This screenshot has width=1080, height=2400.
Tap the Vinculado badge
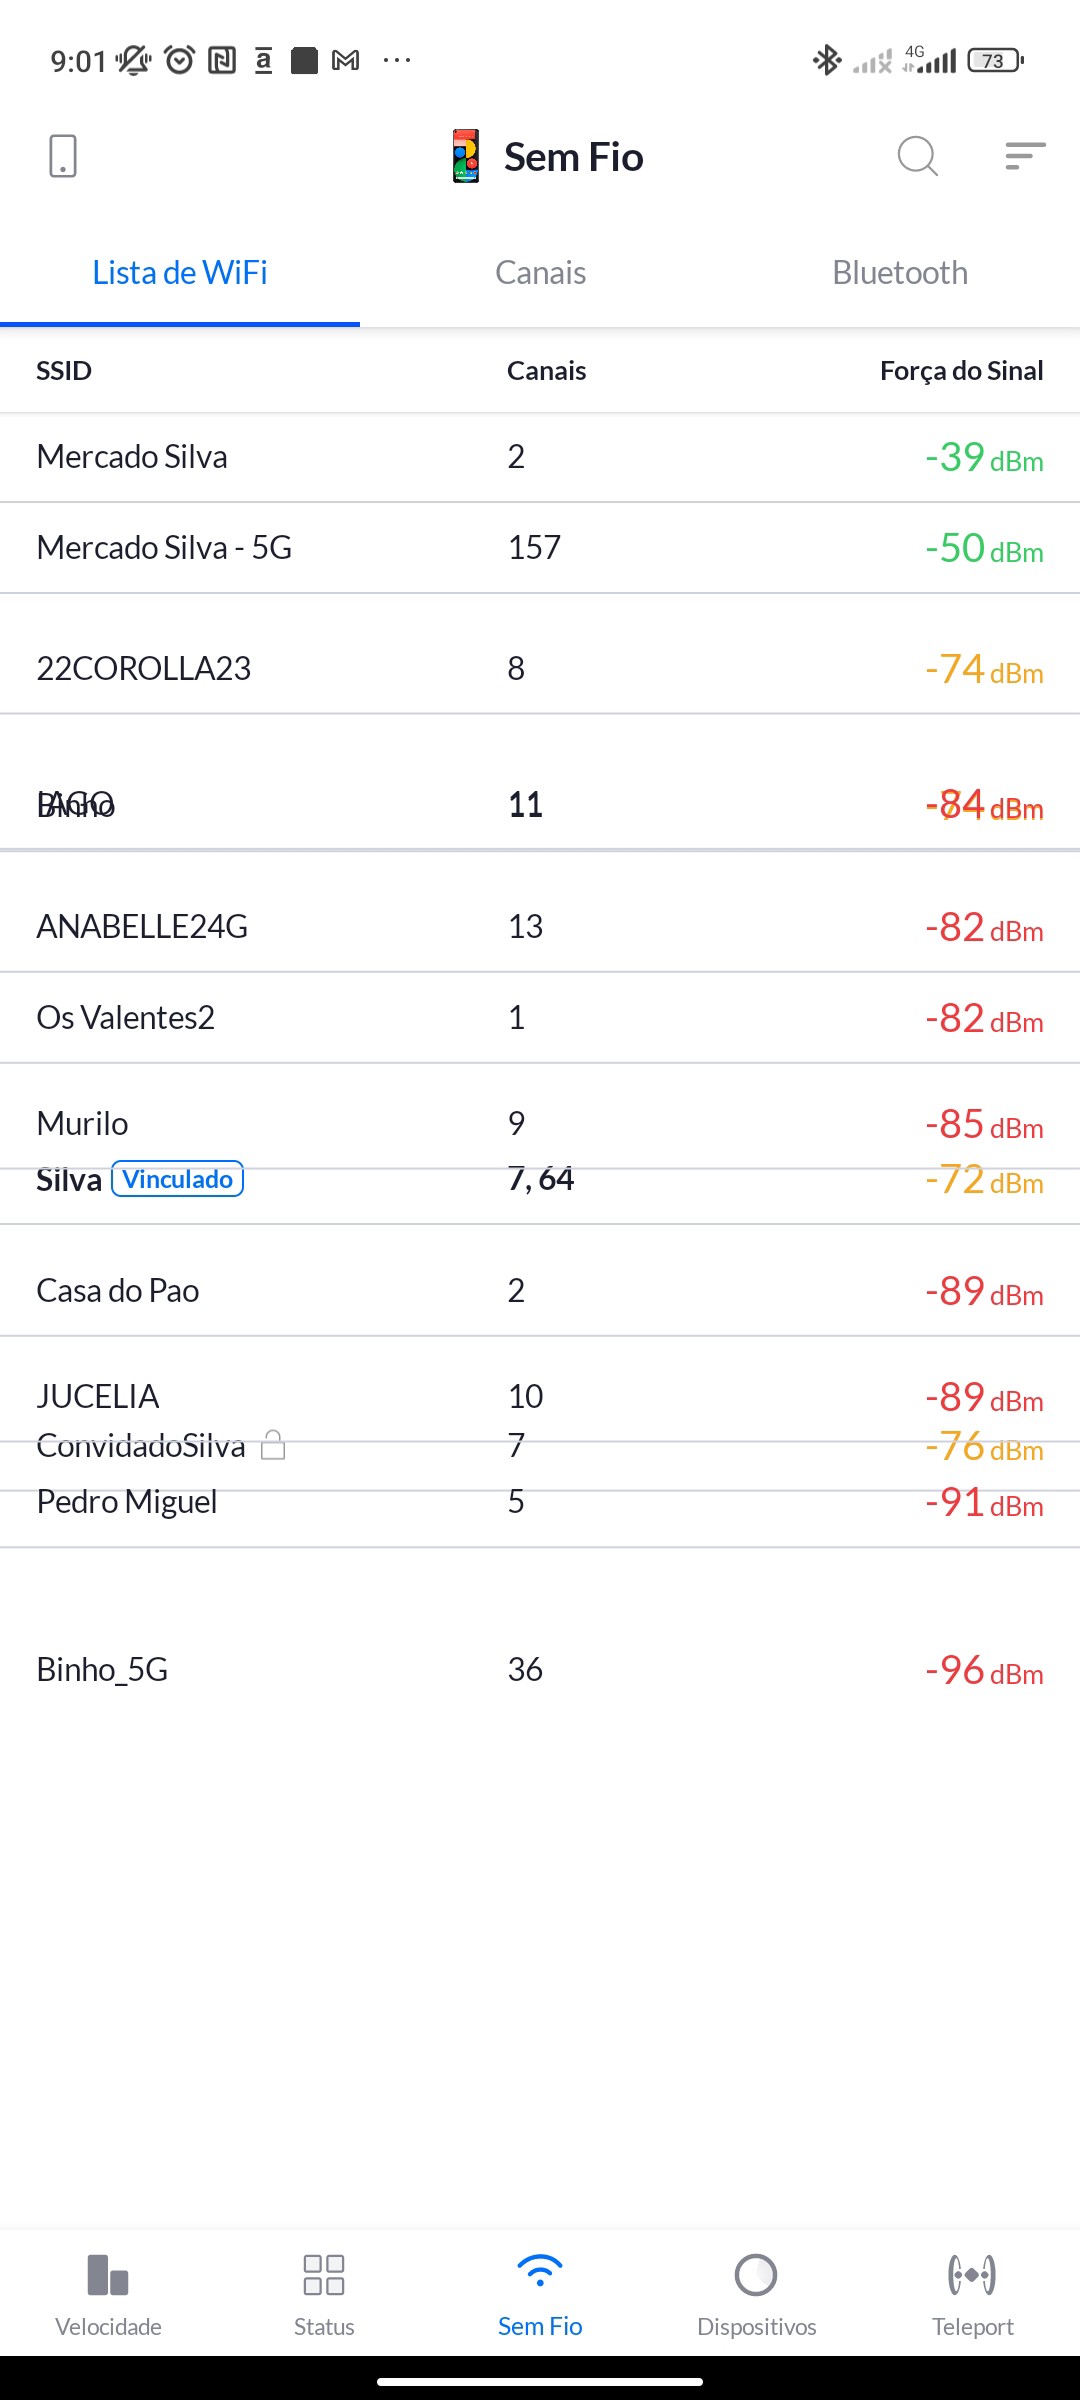178,1179
